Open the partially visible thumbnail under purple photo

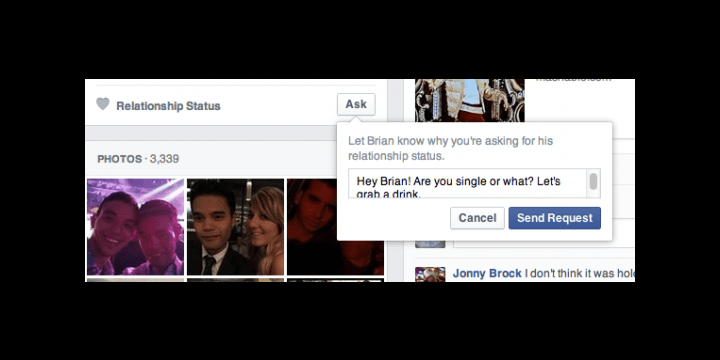(135, 280)
